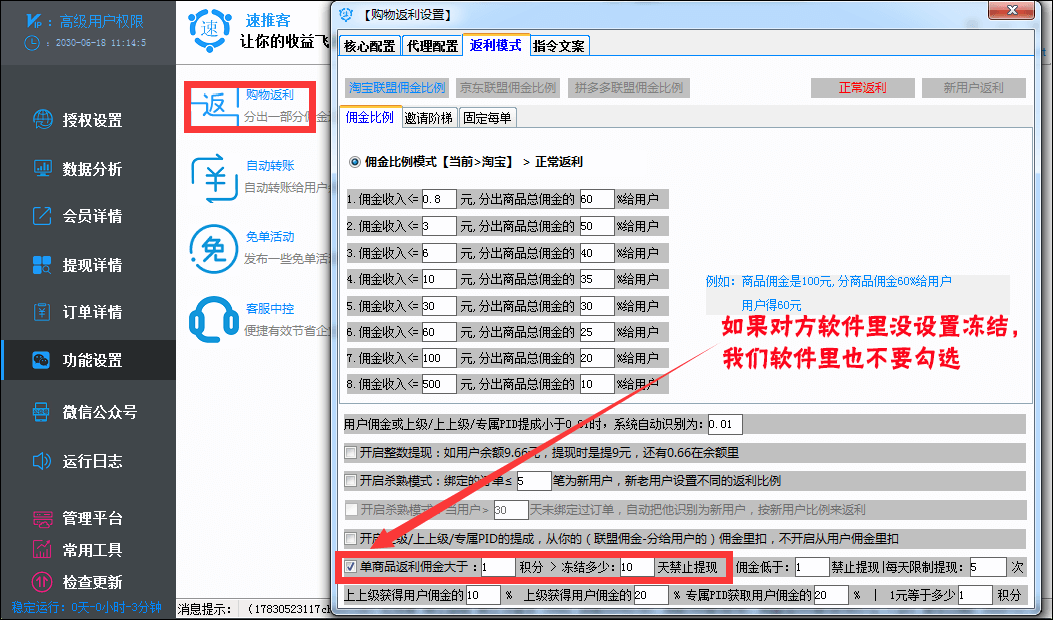Viewport: 1053px width, 620px height.
Task: Click the 稳定运行 status text
Action: (x=87, y=607)
